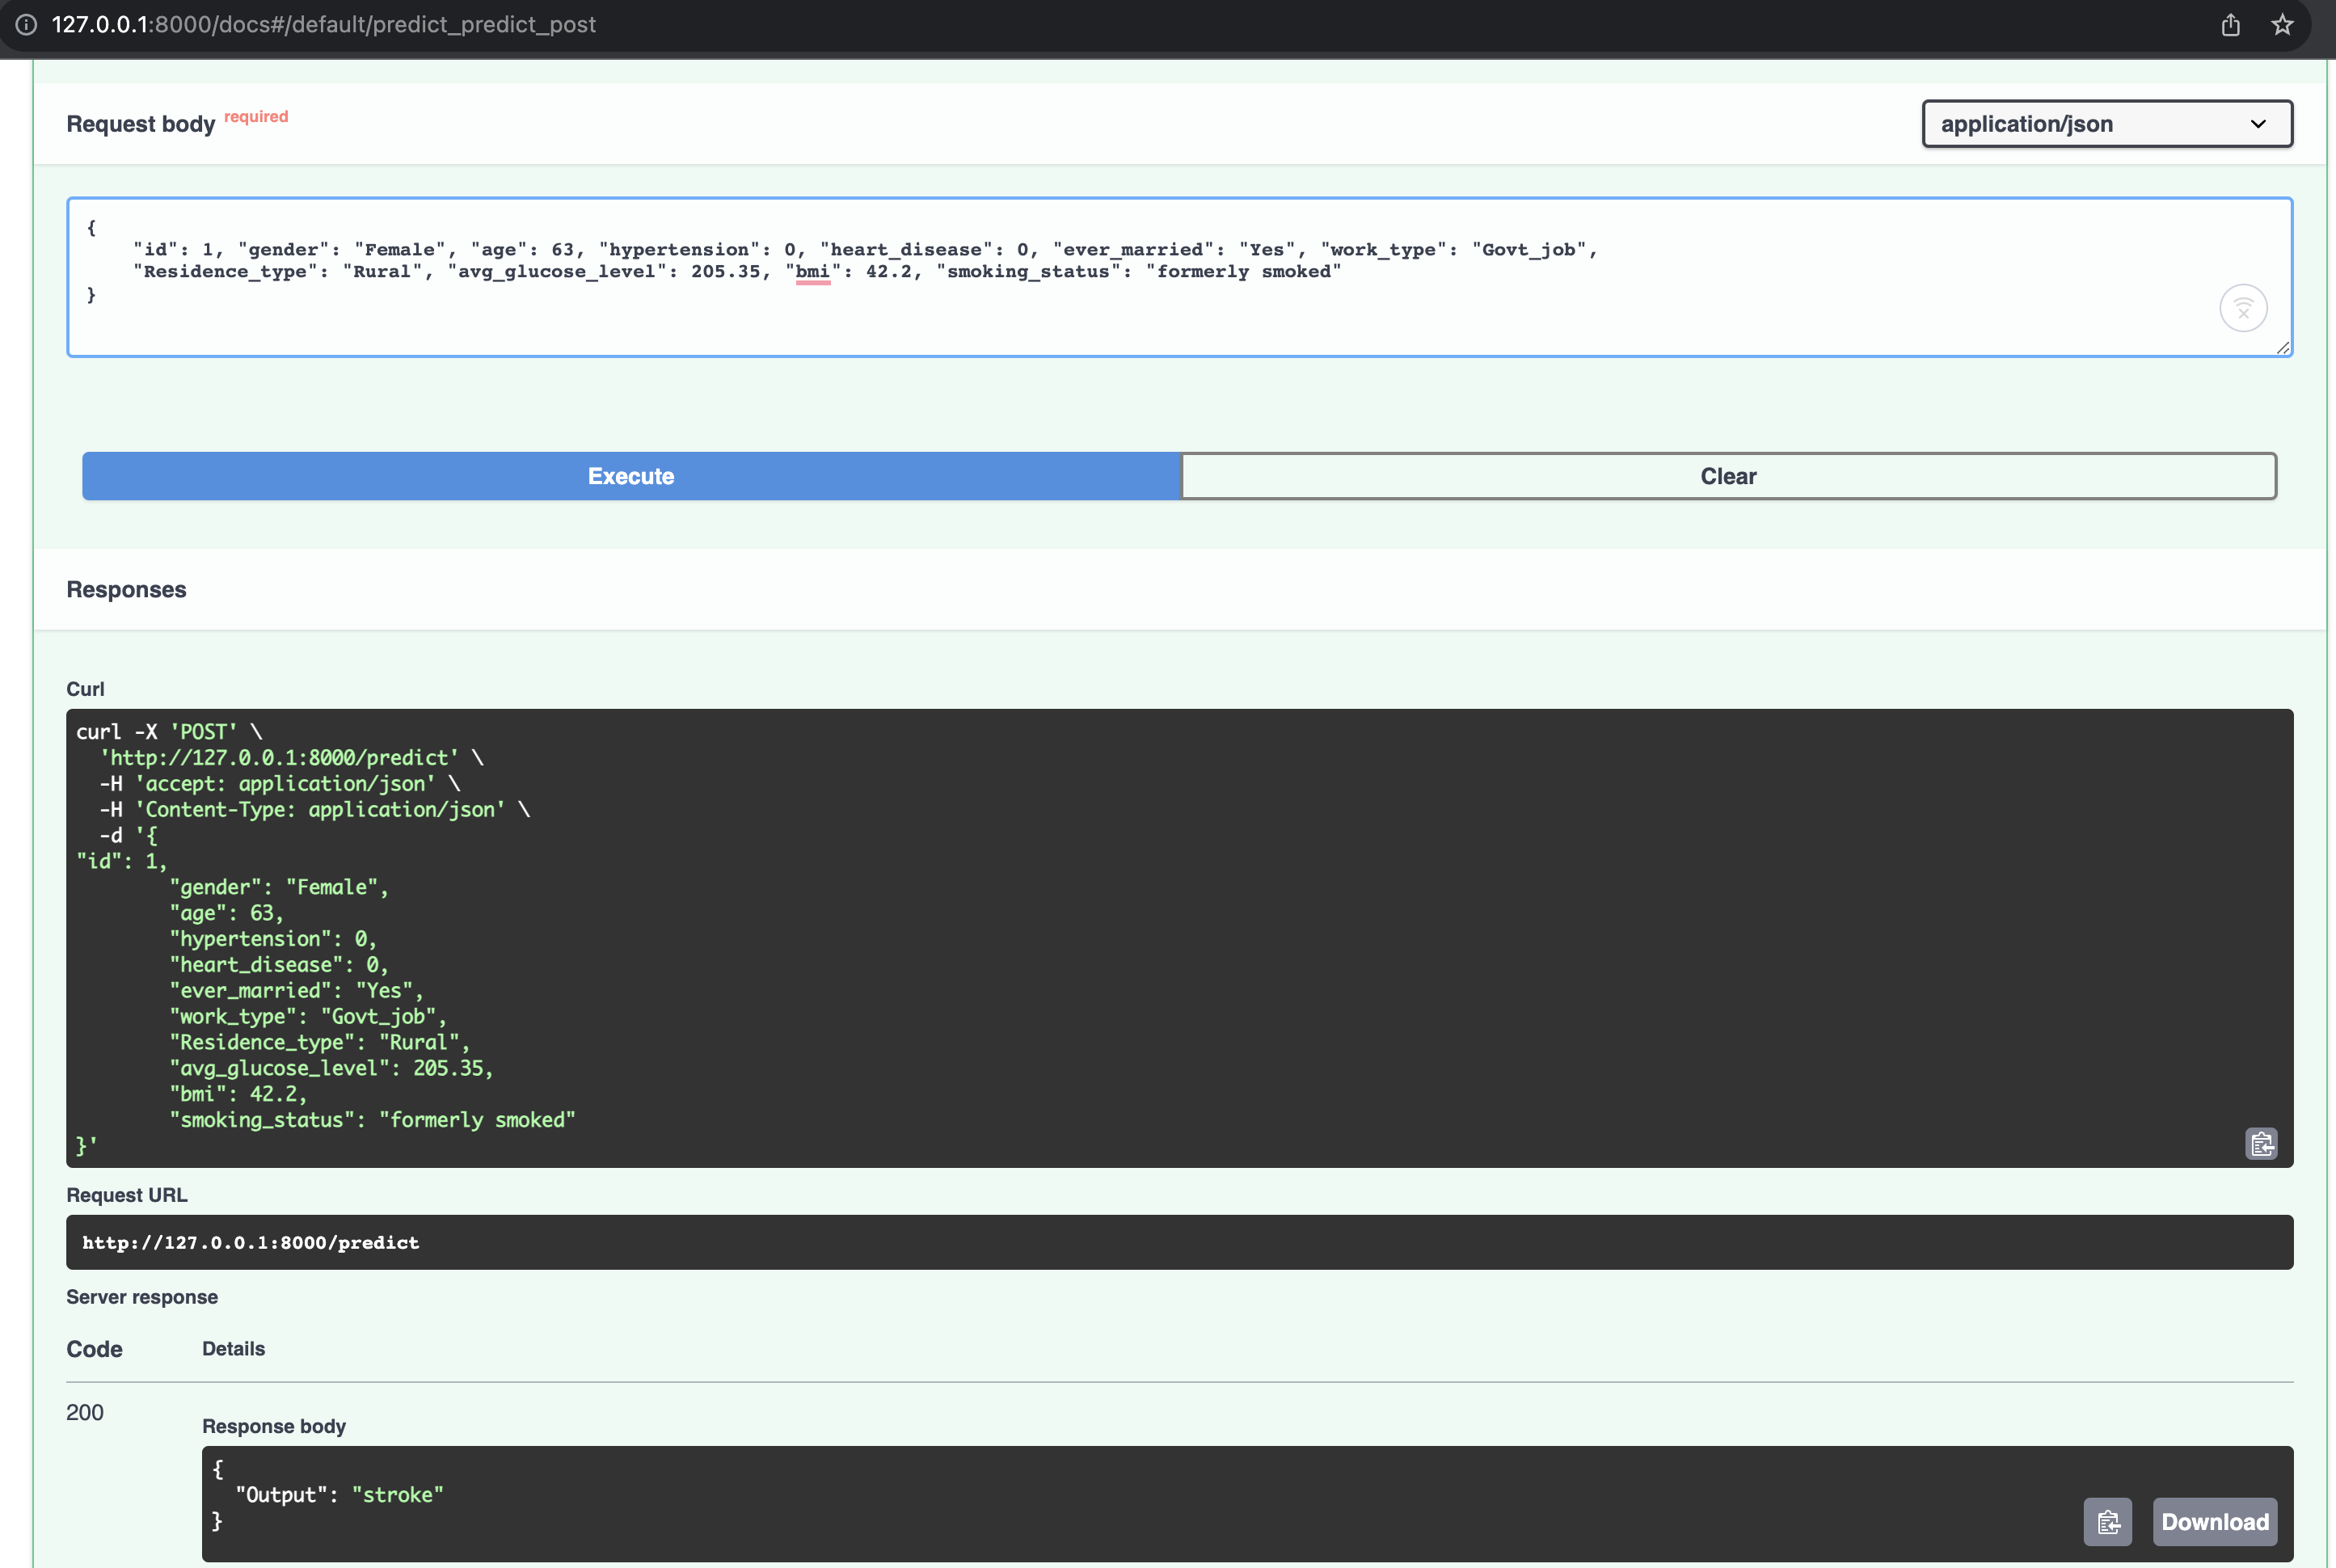
Task: Click the Curl label
Action: click(x=85, y=689)
